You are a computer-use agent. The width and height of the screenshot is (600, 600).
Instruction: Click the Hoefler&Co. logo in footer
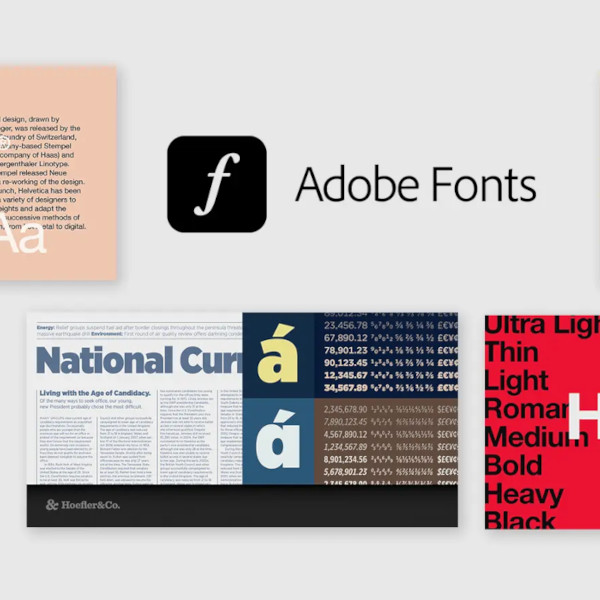(80, 505)
